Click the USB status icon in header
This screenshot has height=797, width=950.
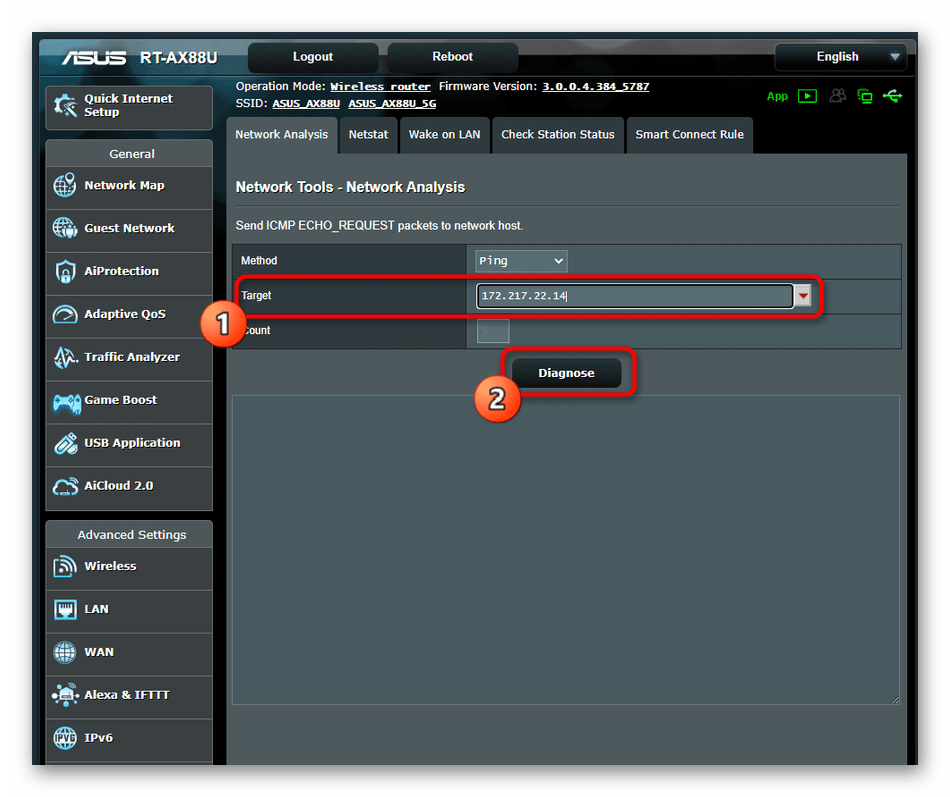(x=892, y=96)
